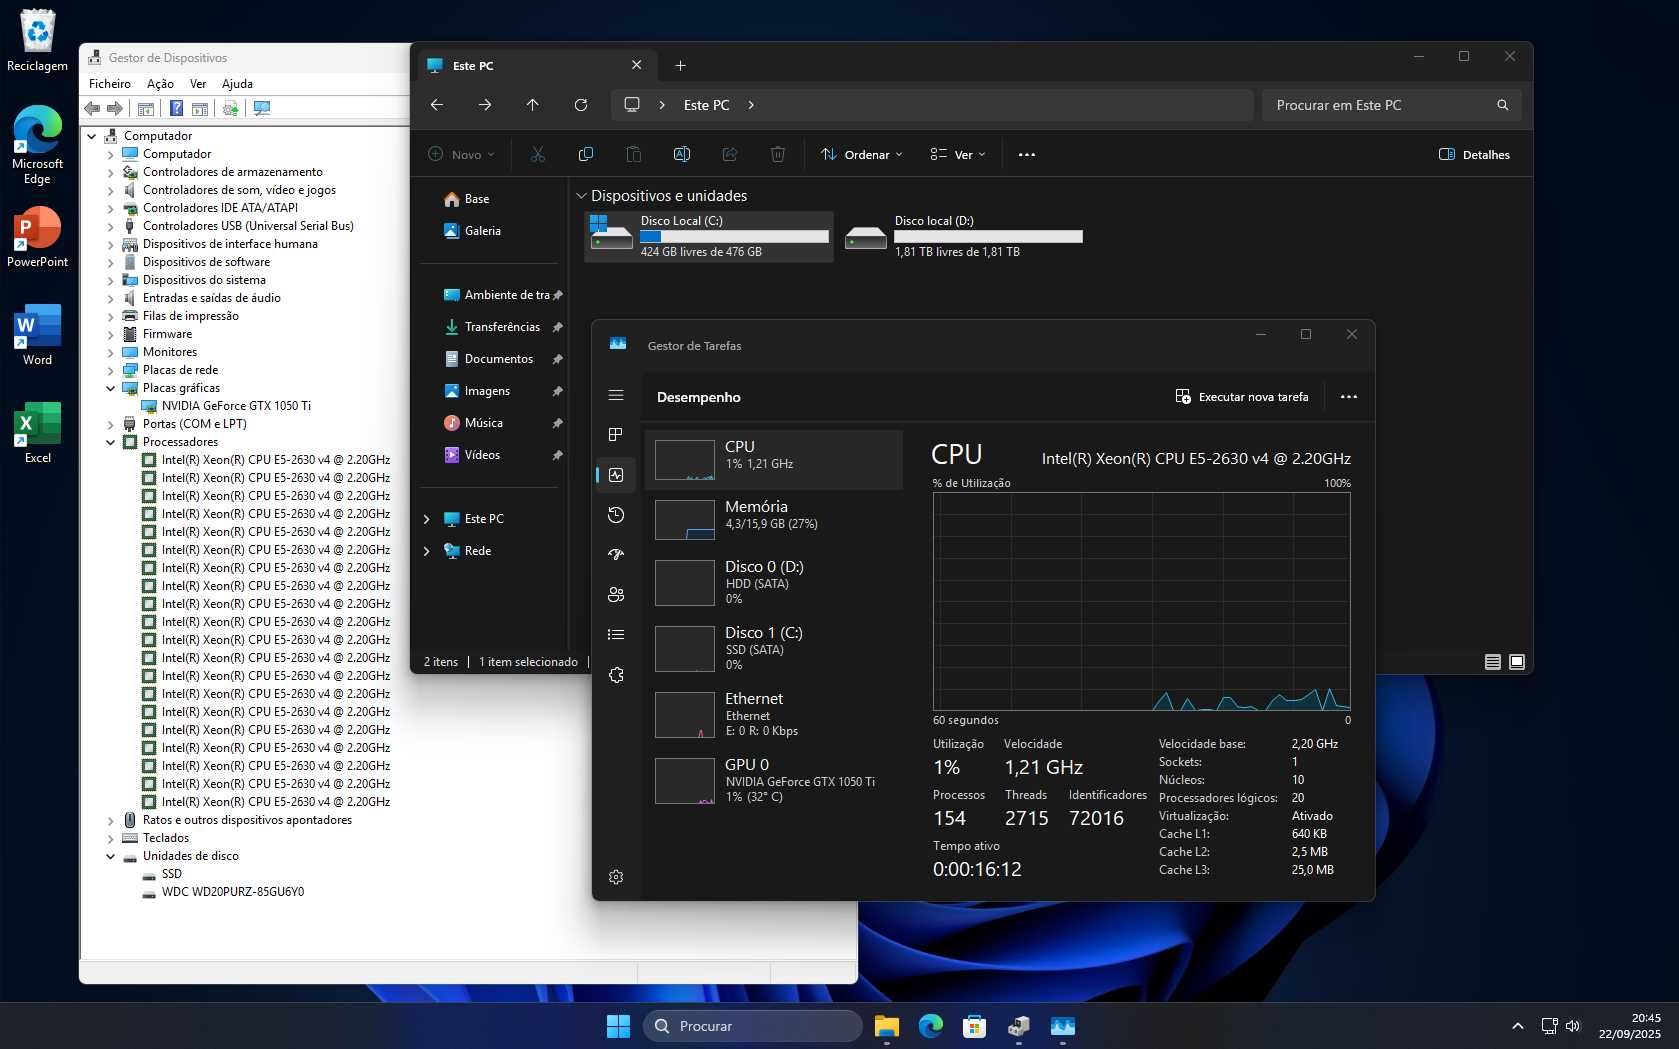The height and width of the screenshot is (1049, 1679).
Task: Switch to details list view icon in Explorer status bar
Action: (x=1493, y=662)
